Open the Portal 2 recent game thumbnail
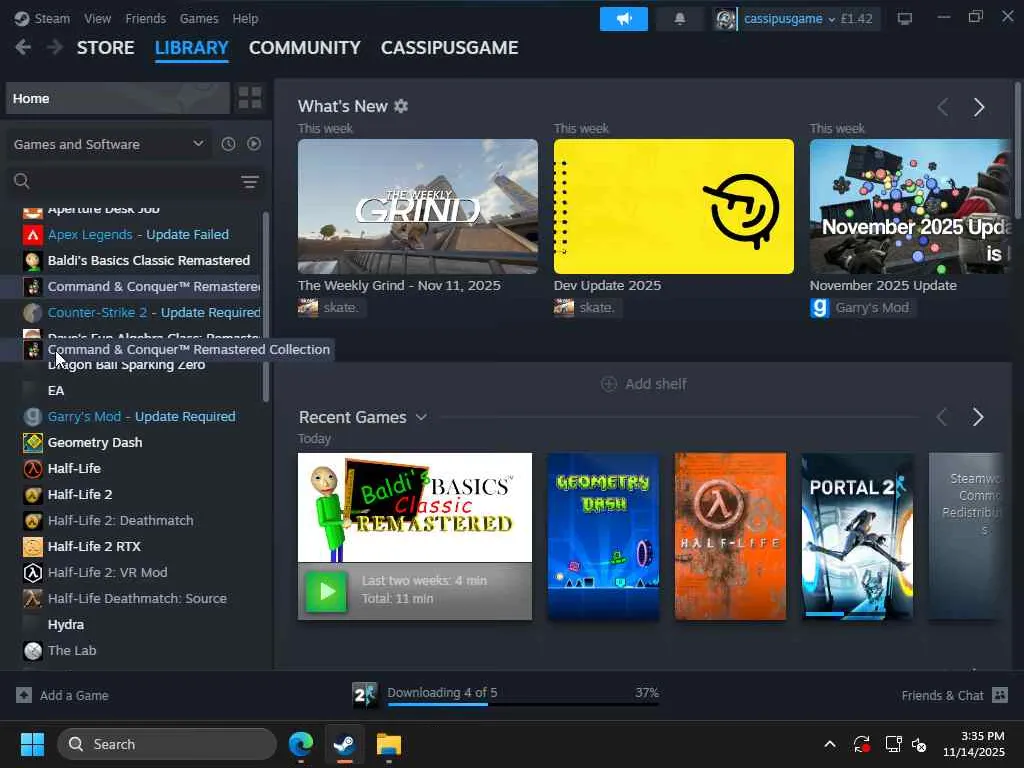The width and height of the screenshot is (1024, 768). coord(857,537)
